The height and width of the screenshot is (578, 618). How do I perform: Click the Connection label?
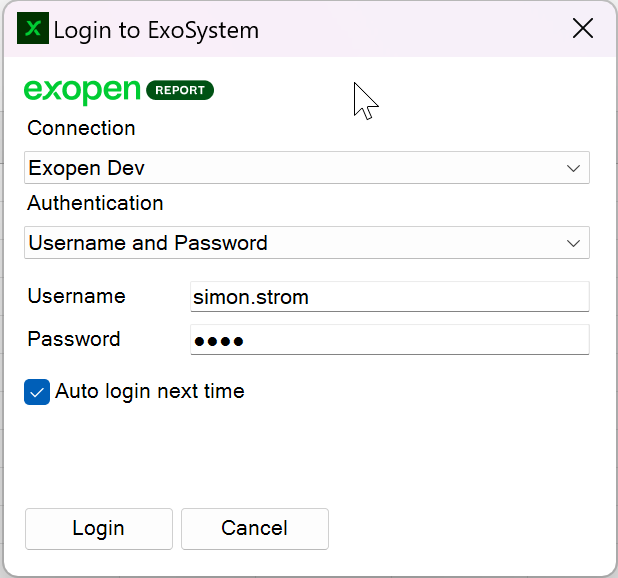[81, 128]
